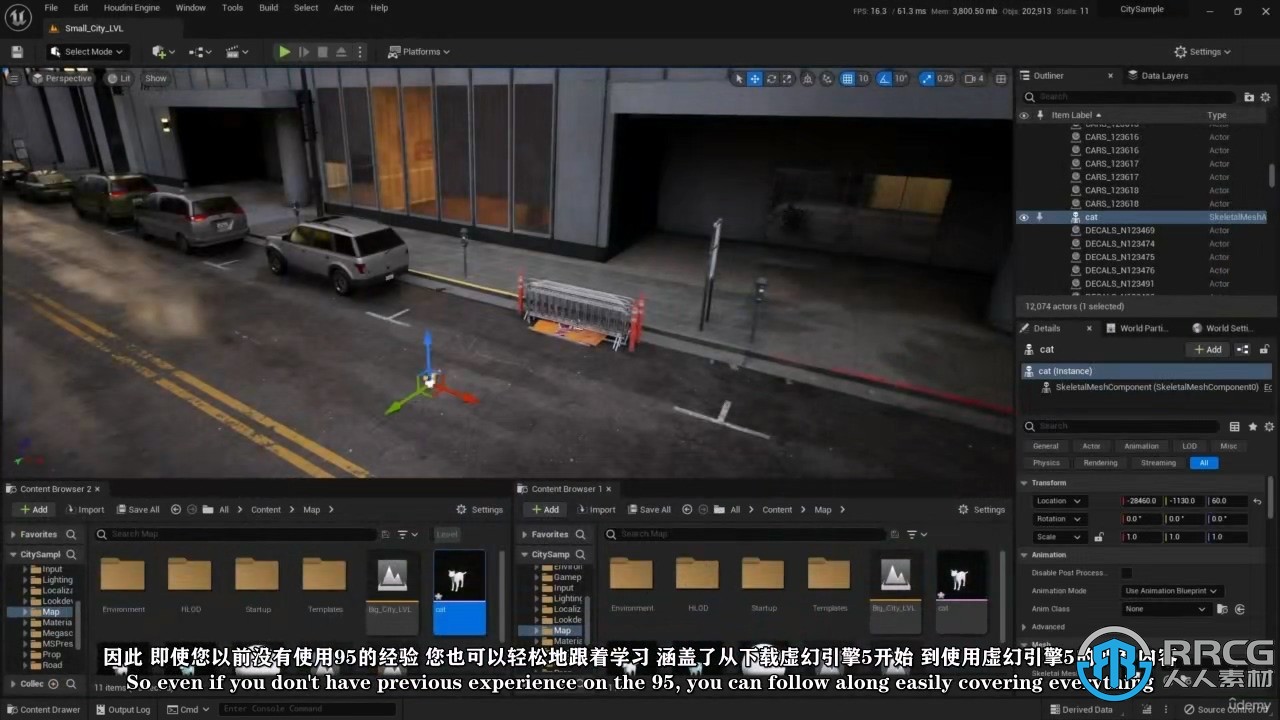Open the Platforms dropdown
This screenshot has height=720, width=1280.
coord(419,52)
